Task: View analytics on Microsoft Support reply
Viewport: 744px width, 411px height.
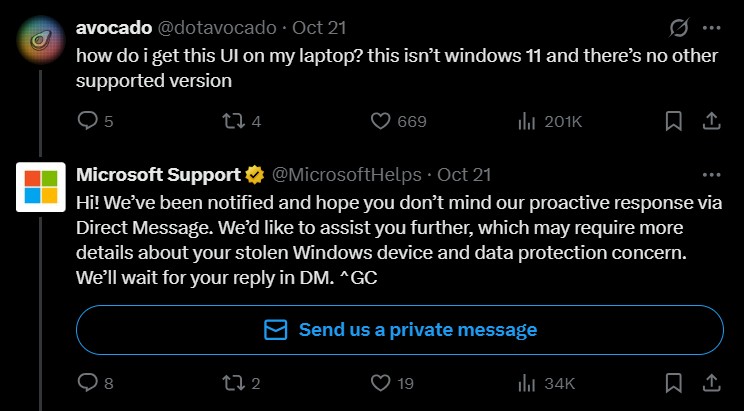Action: pos(527,382)
